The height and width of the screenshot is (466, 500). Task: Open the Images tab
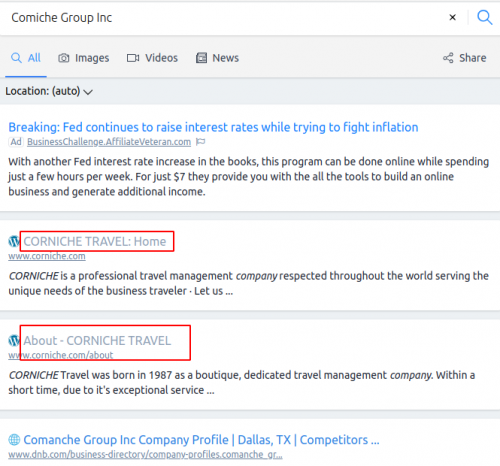(84, 58)
